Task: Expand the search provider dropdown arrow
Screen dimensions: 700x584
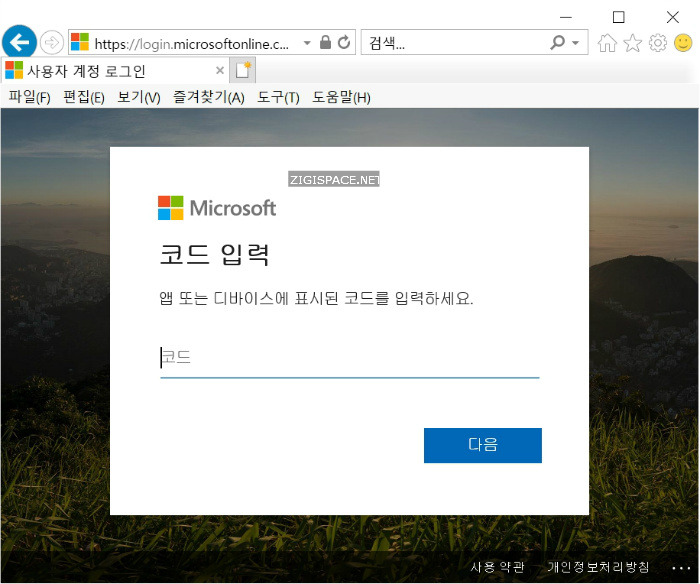Action: pyautogui.click(x=576, y=43)
